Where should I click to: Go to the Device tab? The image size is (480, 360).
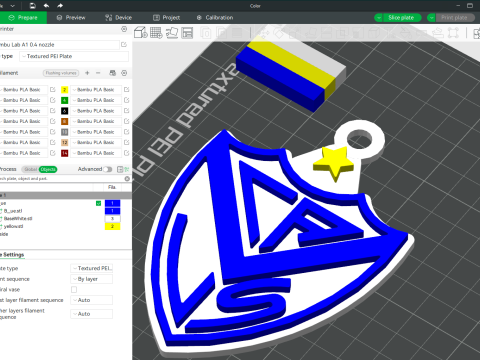pyautogui.click(x=118, y=18)
